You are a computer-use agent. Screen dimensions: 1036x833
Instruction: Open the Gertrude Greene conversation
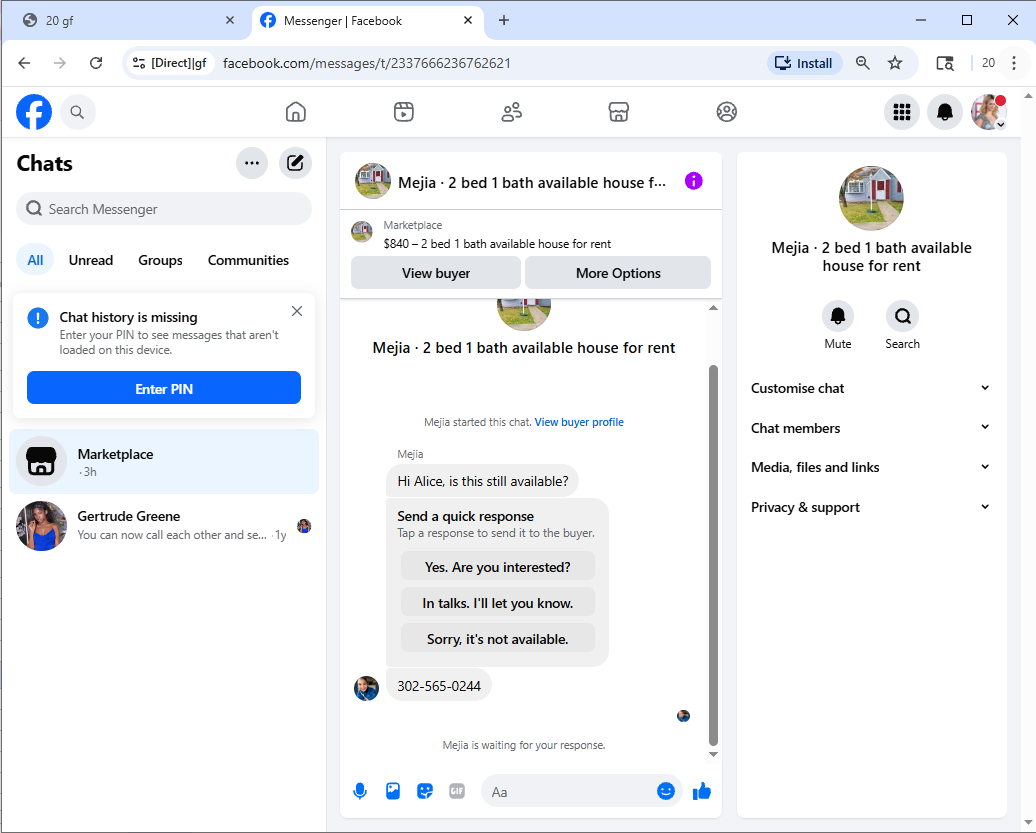(164, 525)
